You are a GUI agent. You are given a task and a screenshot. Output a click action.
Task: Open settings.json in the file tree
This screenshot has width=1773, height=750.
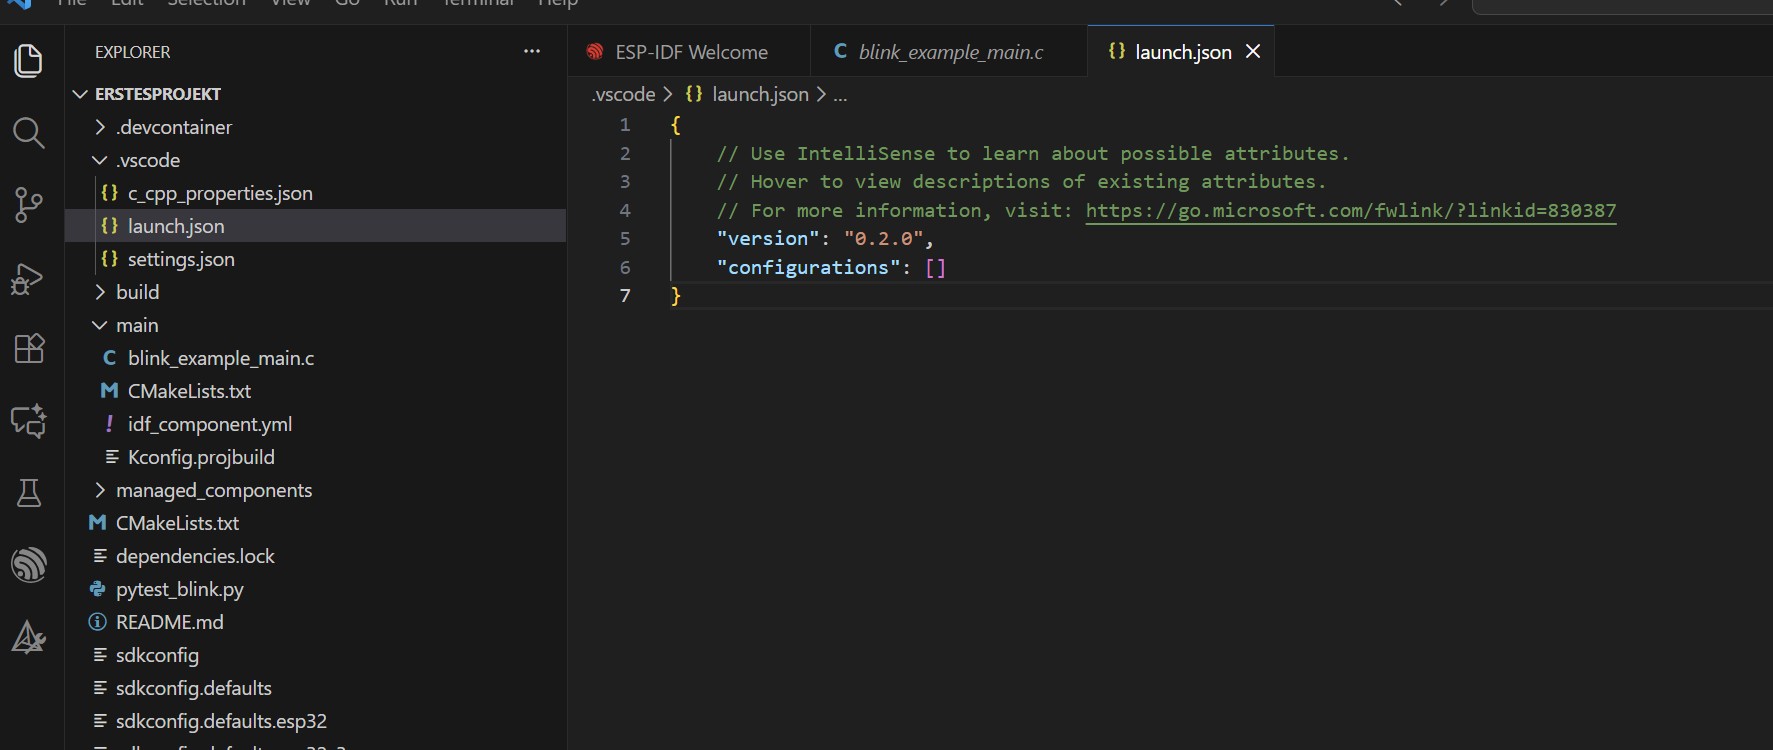coord(181,259)
